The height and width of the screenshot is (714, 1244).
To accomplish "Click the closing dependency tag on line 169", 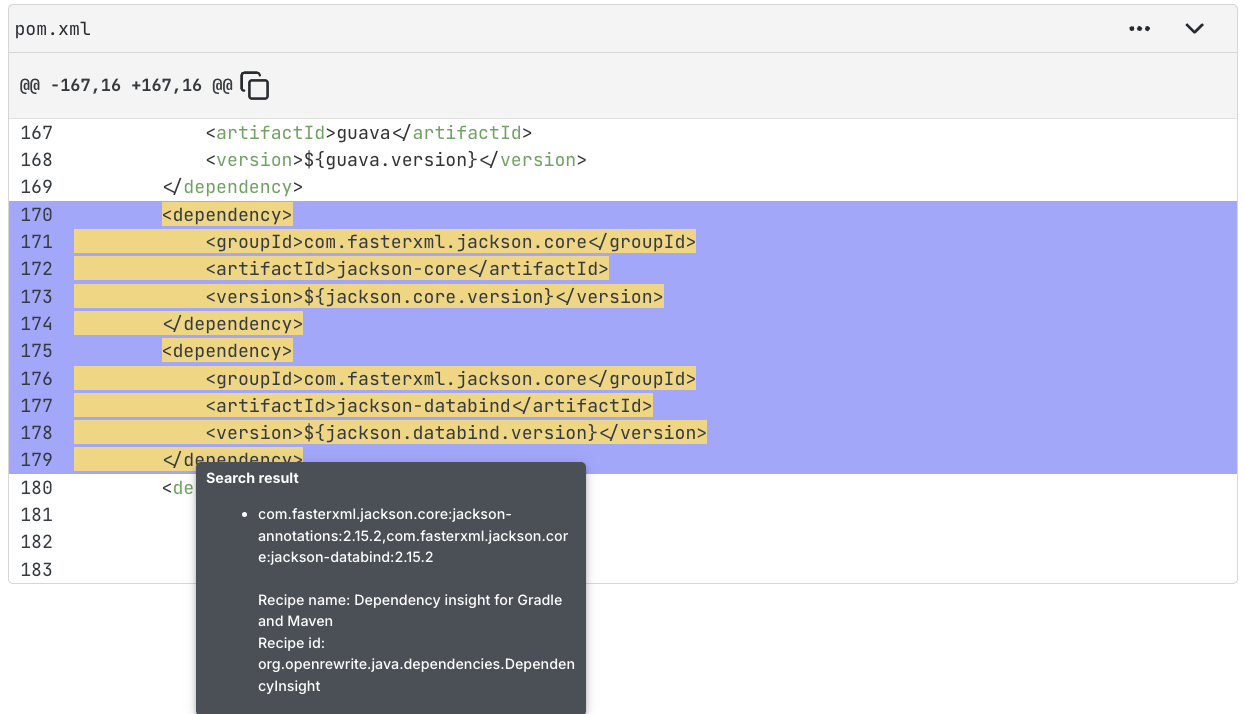I will (x=232, y=187).
